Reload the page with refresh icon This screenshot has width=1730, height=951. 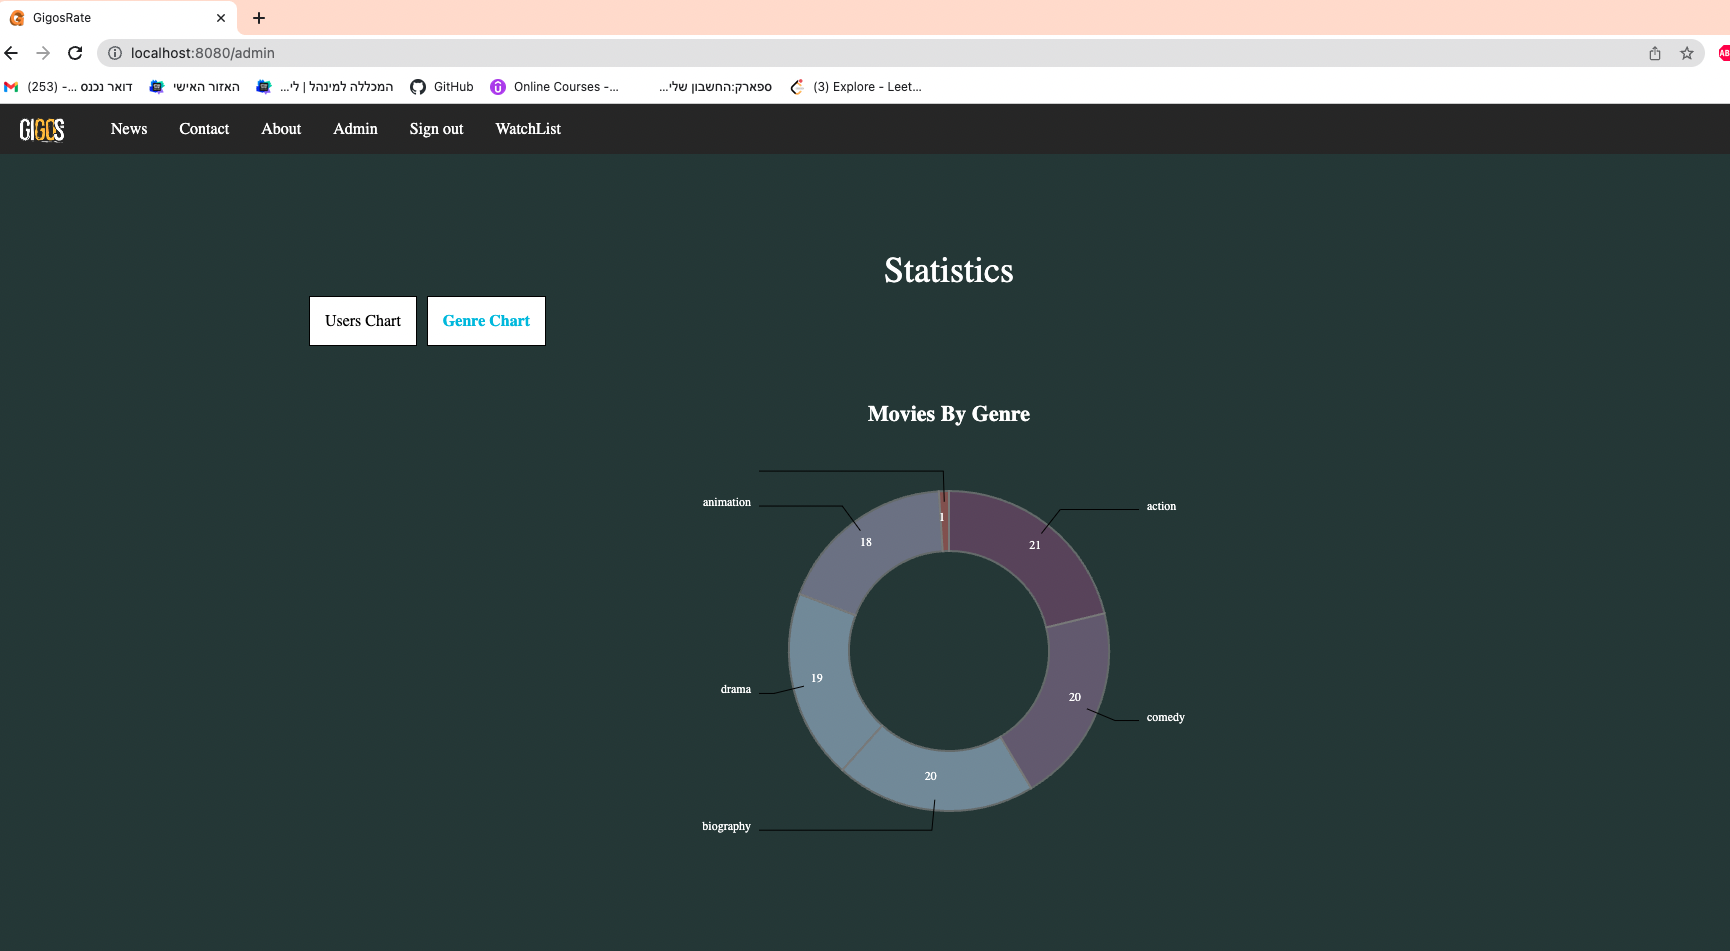(x=75, y=53)
